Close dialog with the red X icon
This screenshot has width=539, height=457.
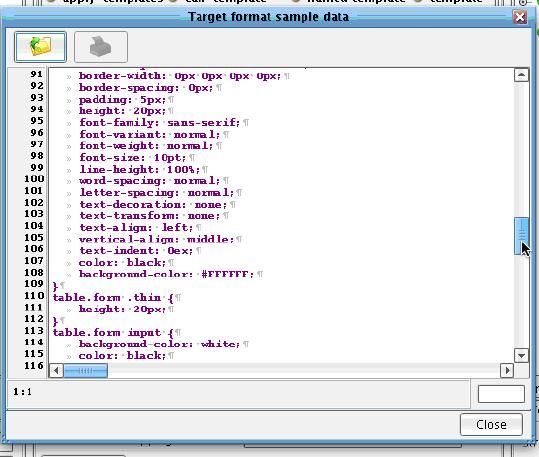[x=520, y=17]
